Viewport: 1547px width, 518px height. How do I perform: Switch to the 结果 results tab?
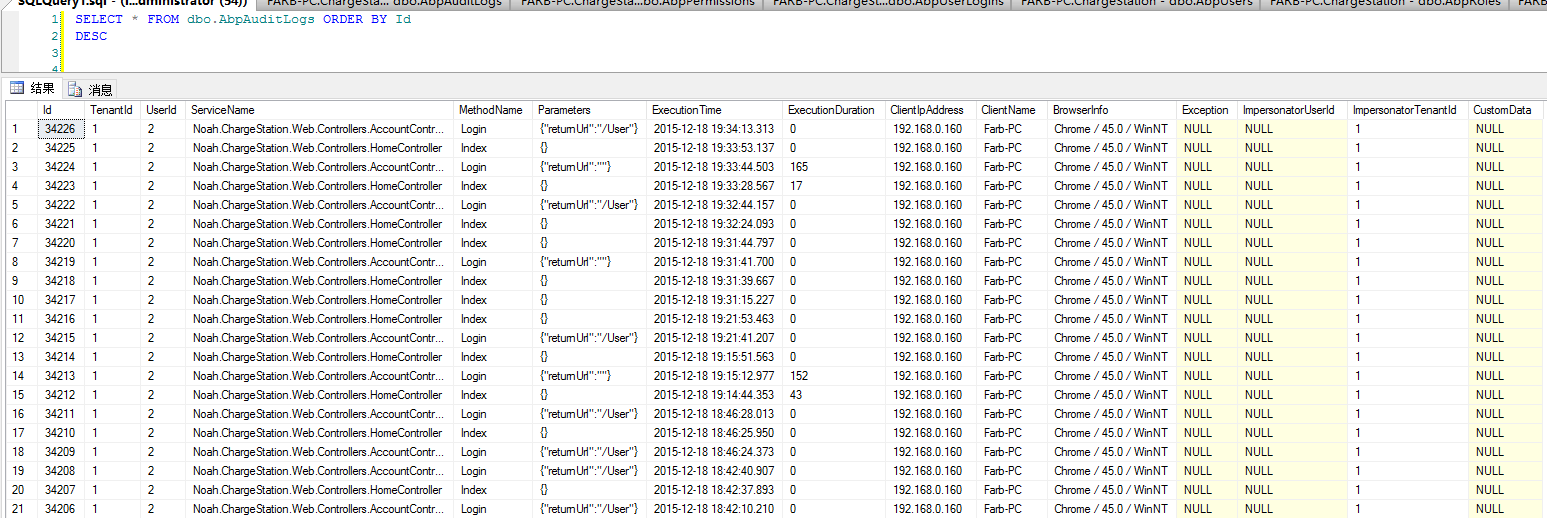tap(33, 88)
